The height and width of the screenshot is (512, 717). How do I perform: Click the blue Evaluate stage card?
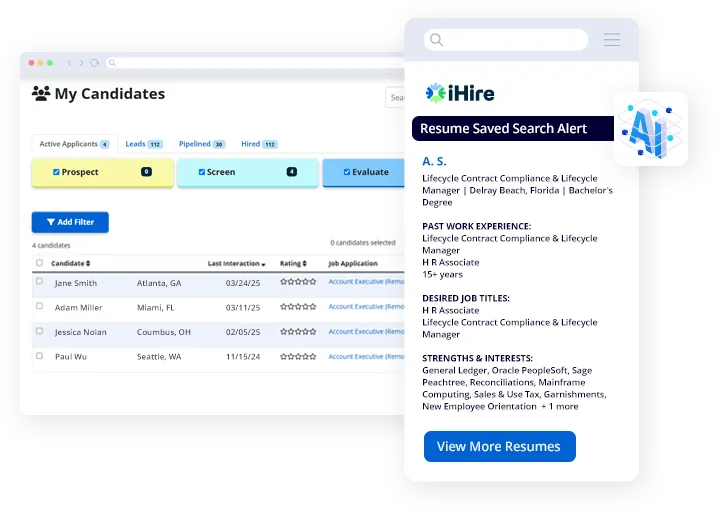[x=364, y=173]
